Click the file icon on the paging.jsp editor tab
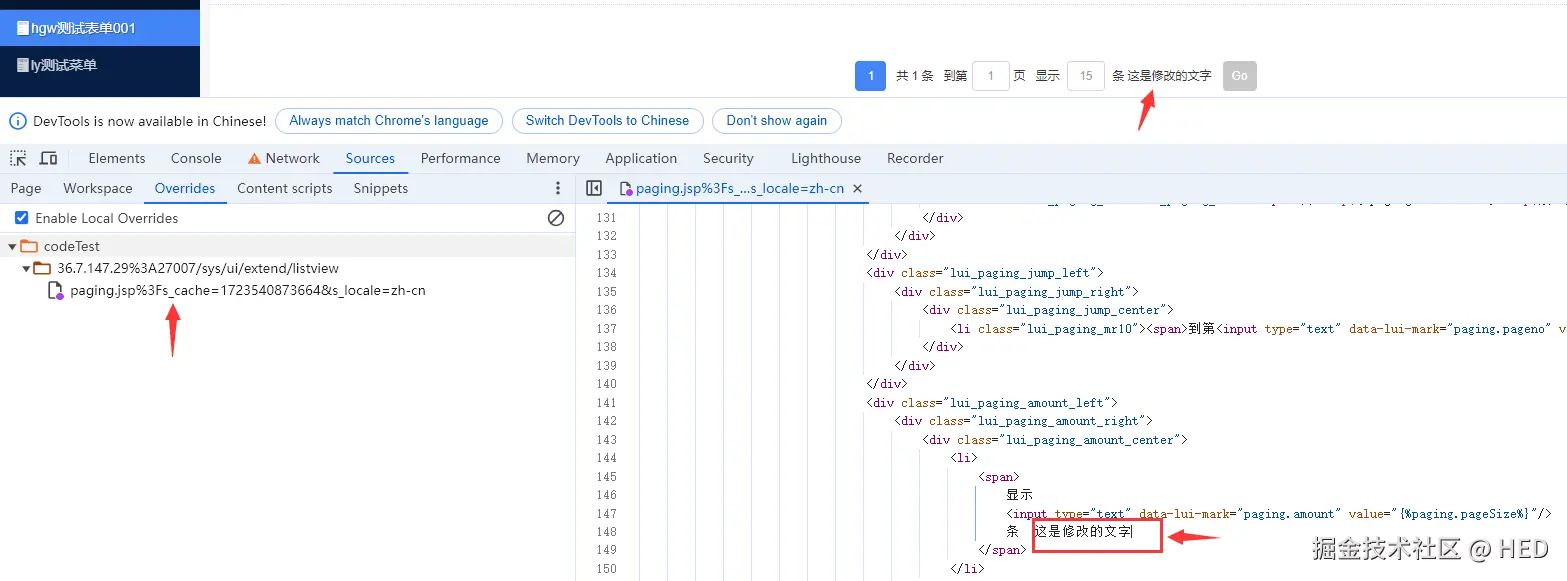The image size is (1567, 581). pos(626,188)
